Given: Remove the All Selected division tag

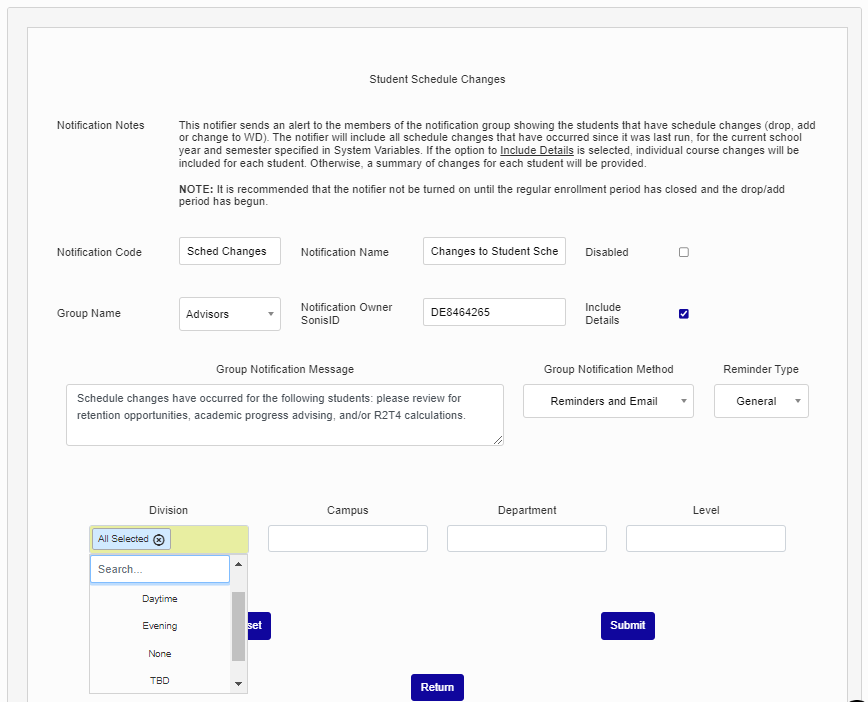Looking at the screenshot, I should 159,539.
